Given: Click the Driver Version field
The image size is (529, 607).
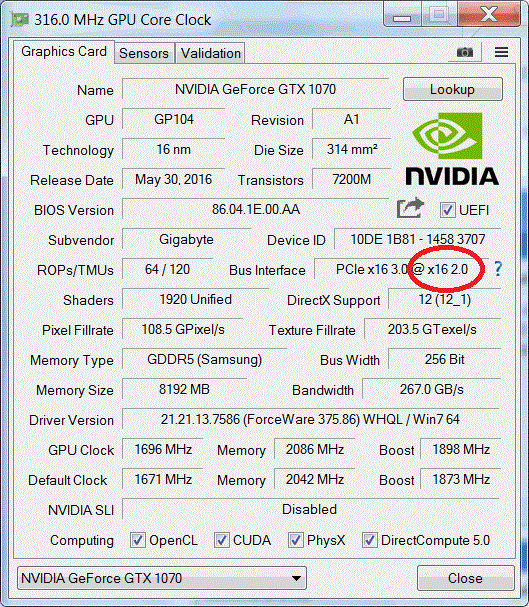Looking at the screenshot, I should (311, 419).
